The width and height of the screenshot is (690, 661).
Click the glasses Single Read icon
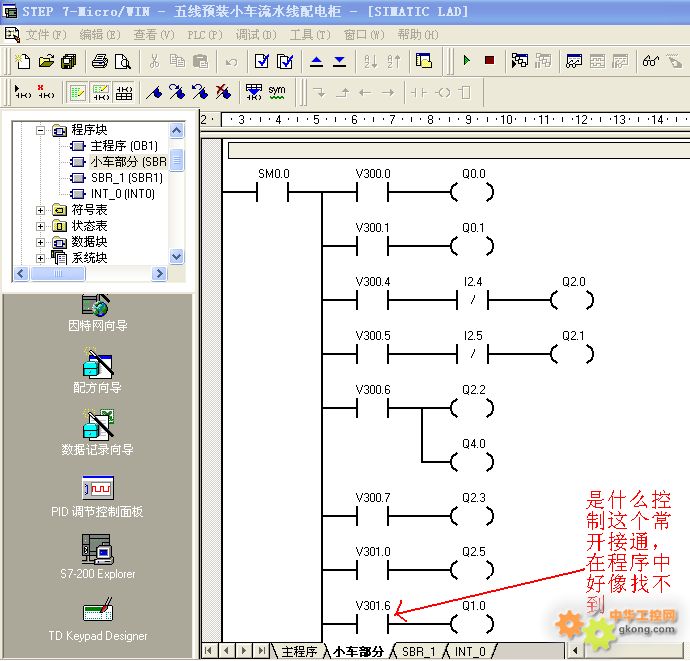click(x=651, y=61)
